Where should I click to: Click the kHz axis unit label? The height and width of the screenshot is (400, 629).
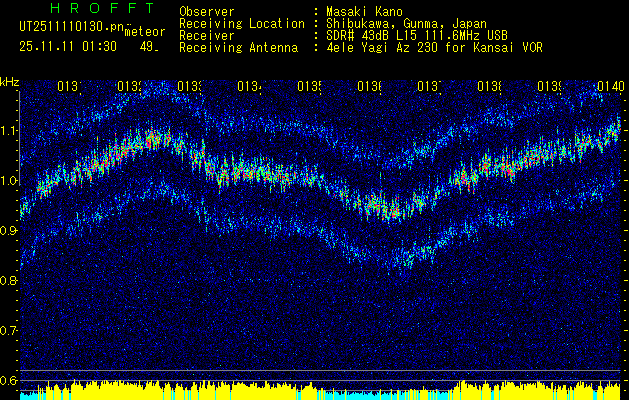point(10,81)
